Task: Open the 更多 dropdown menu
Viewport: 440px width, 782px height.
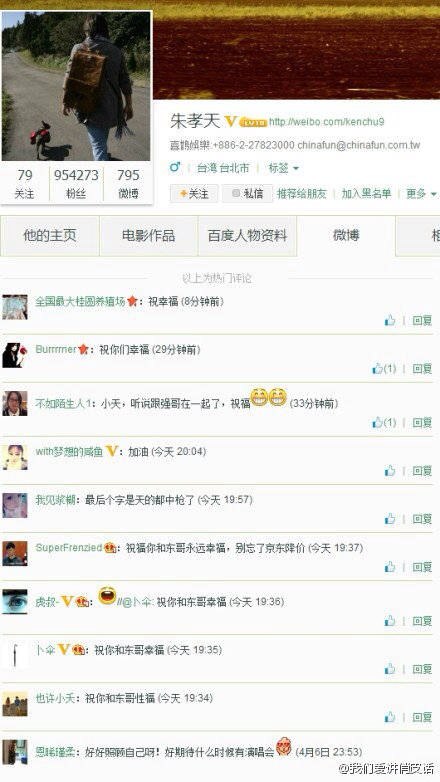Action: [421, 194]
